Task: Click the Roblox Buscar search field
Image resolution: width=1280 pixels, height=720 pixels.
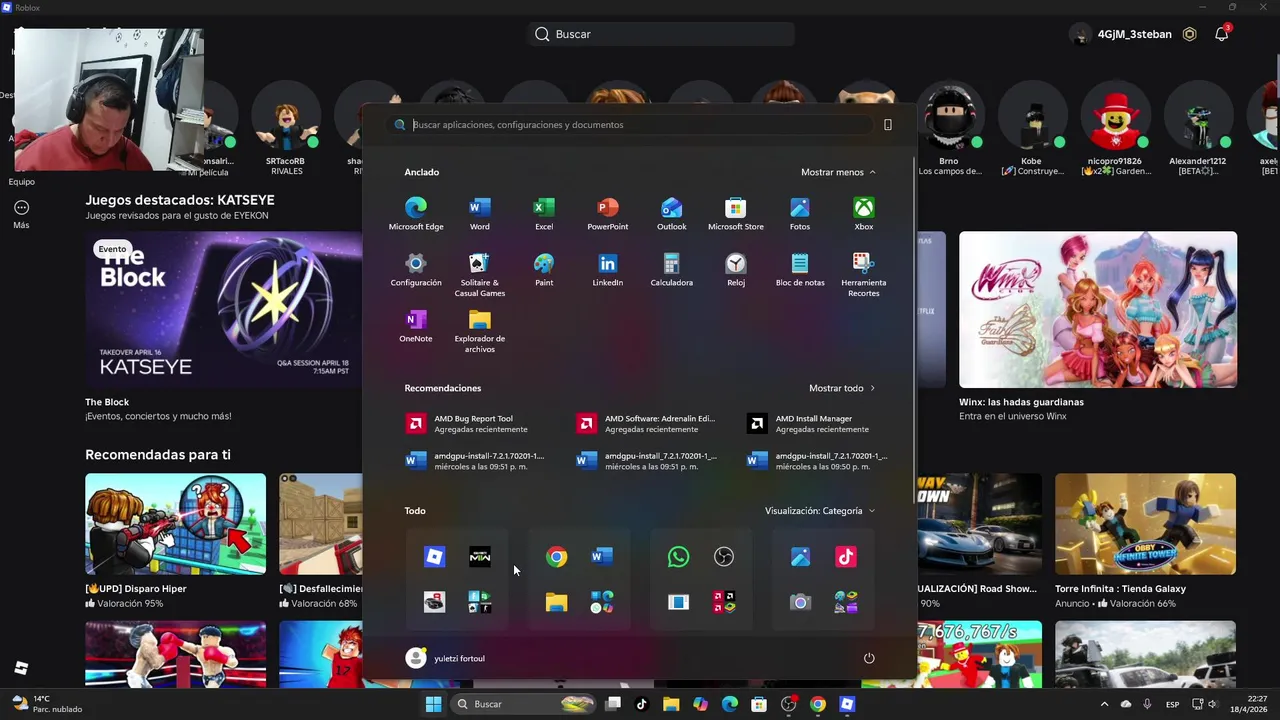Action: tap(661, 34)
